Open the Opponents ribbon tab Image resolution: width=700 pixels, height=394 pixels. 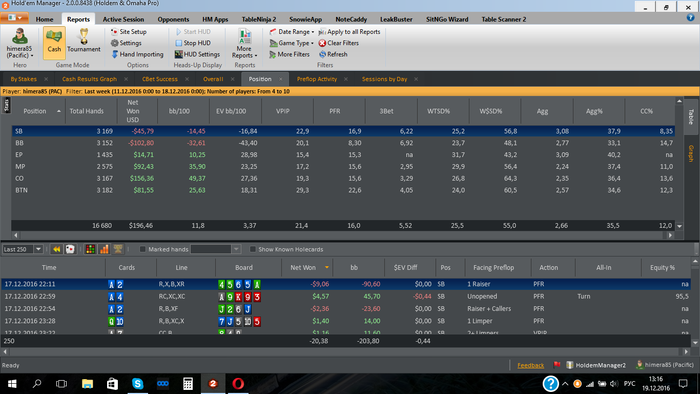point(173,19)
